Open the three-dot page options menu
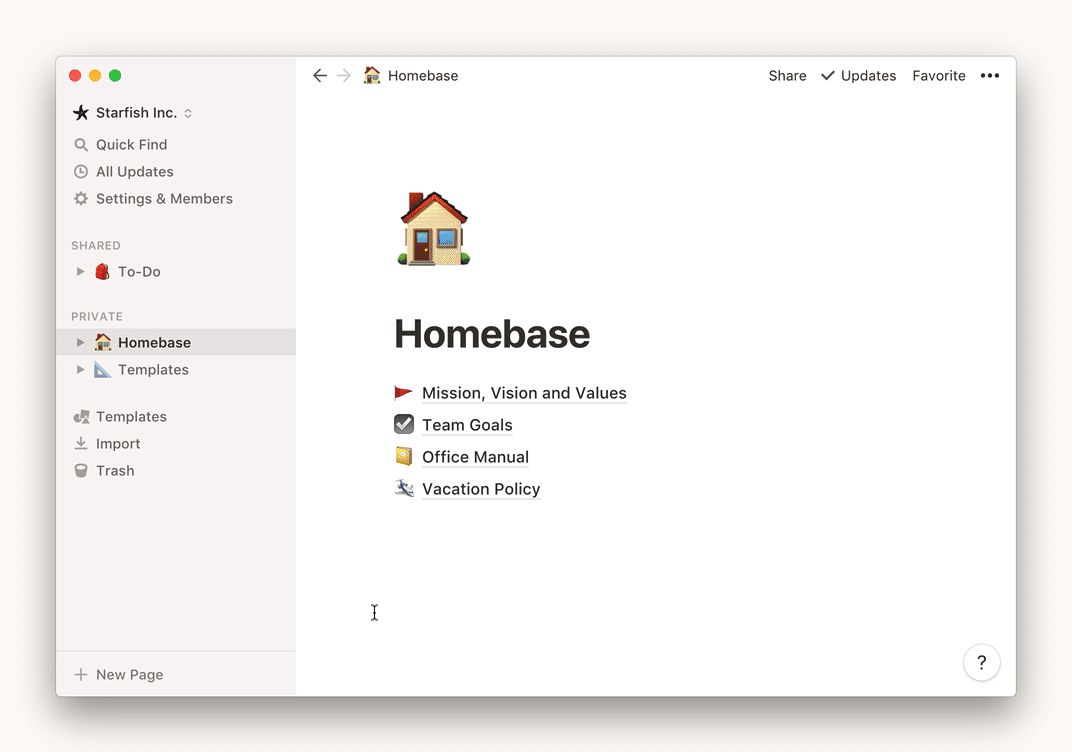1072x752 pixels. [990, 76]
